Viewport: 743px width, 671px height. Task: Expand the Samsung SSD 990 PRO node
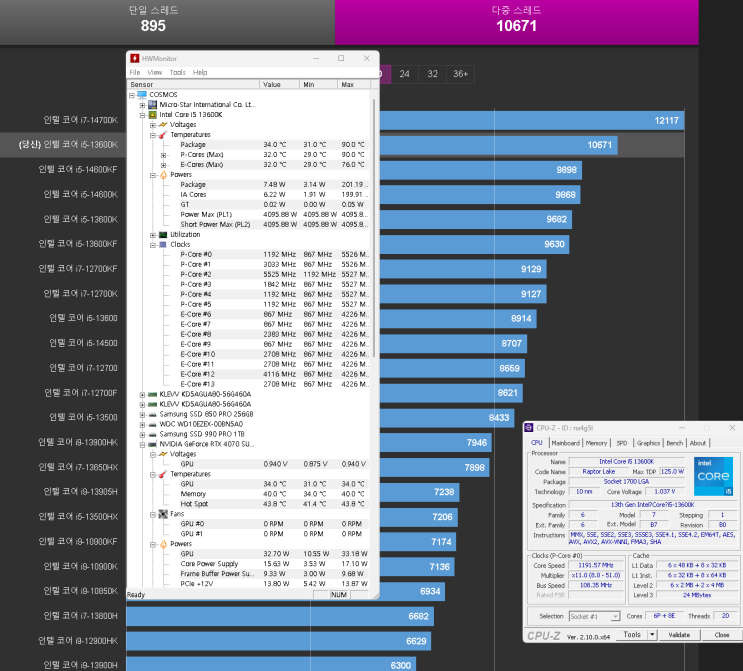point(142,435)
